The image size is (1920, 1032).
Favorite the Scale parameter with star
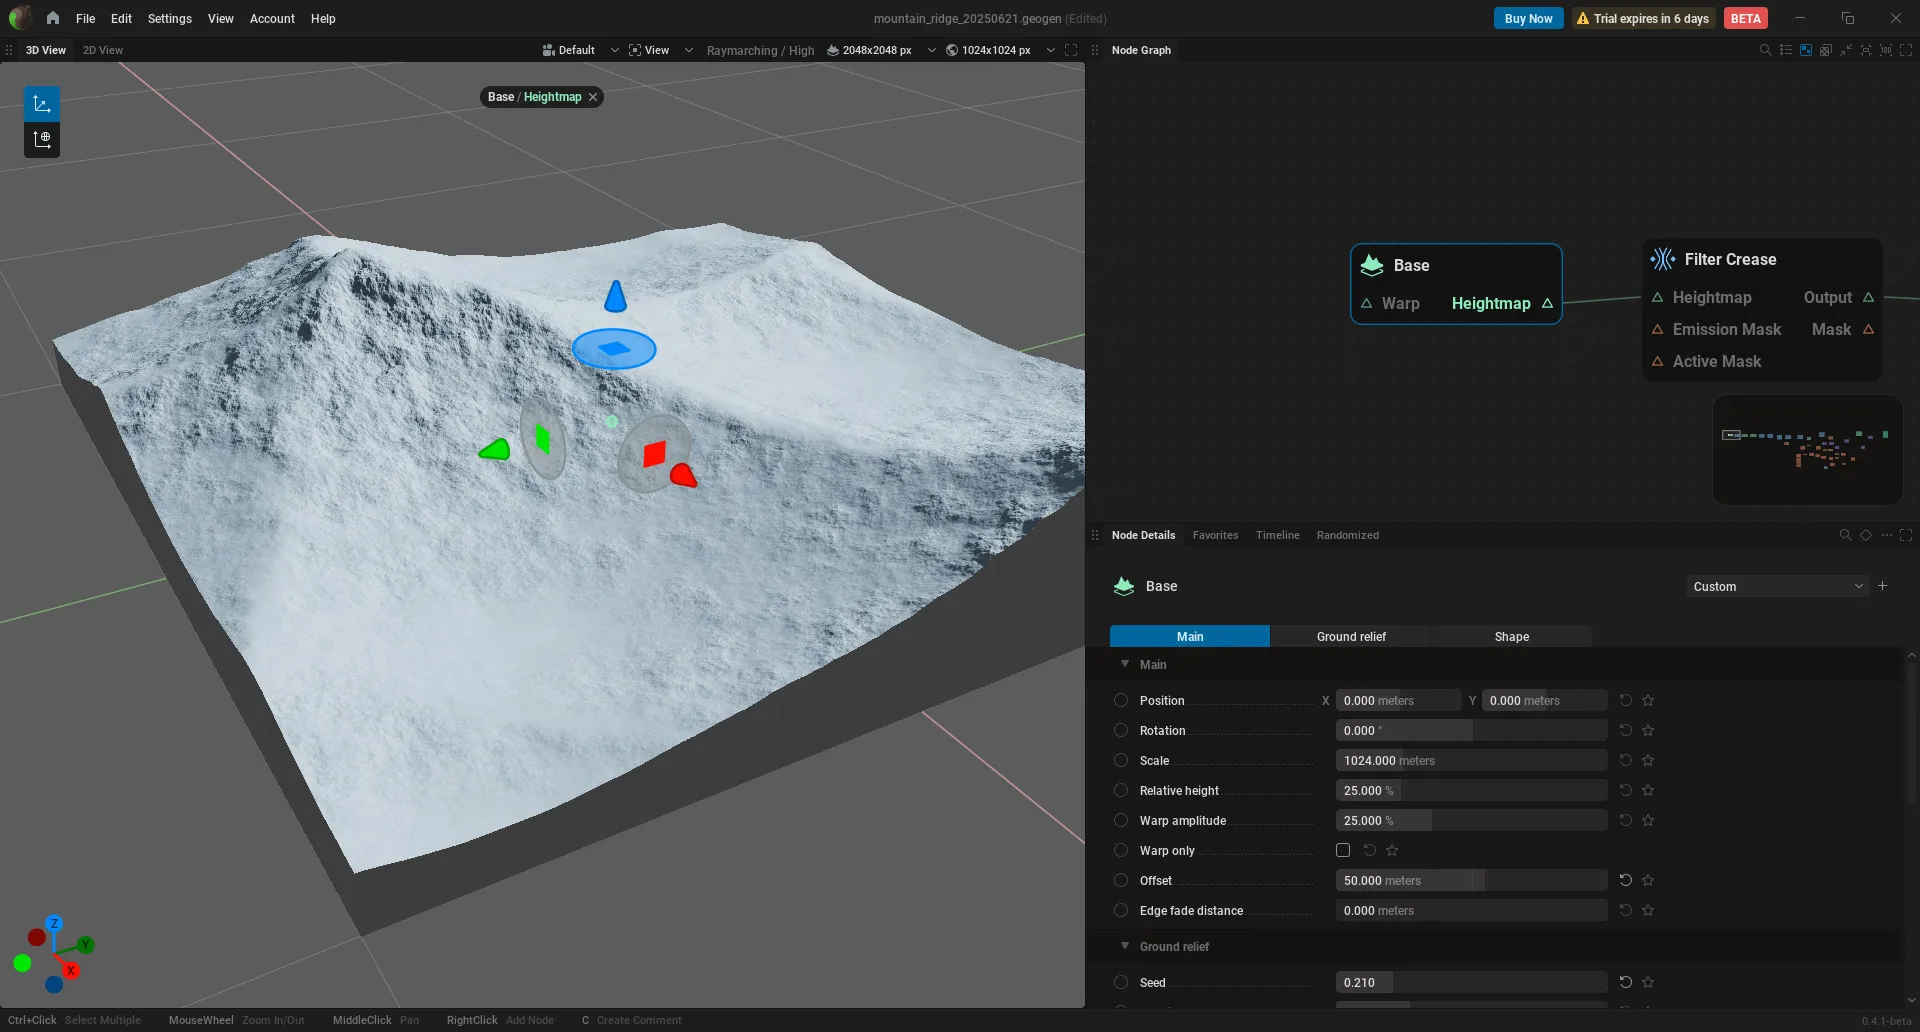(x=1648, y=760)
